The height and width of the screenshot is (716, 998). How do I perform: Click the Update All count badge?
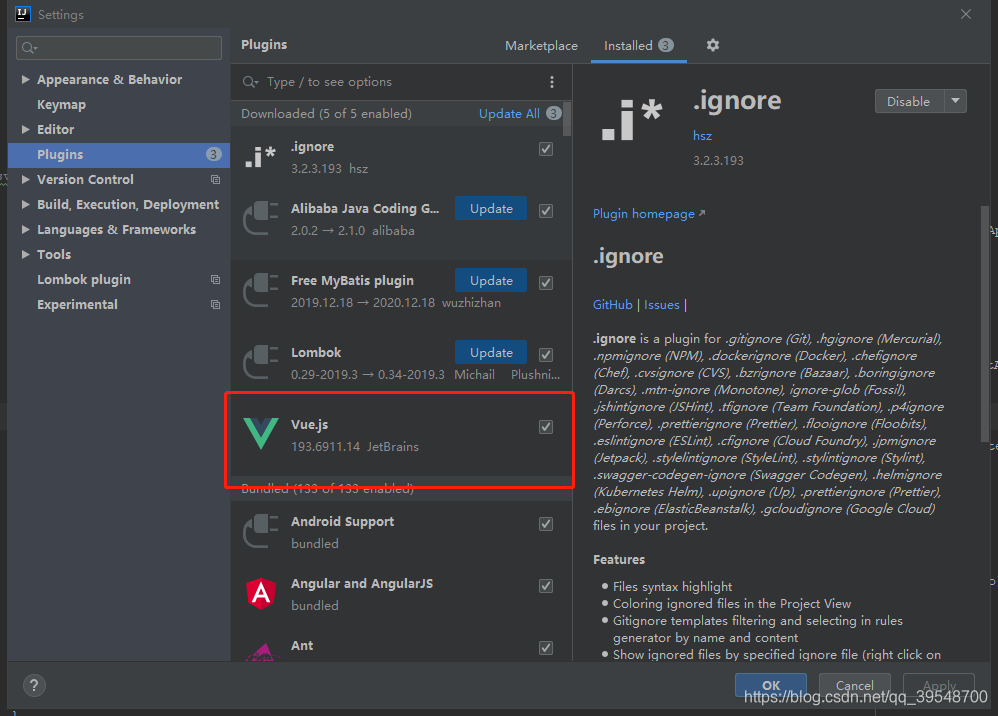(x=554, y=113)
